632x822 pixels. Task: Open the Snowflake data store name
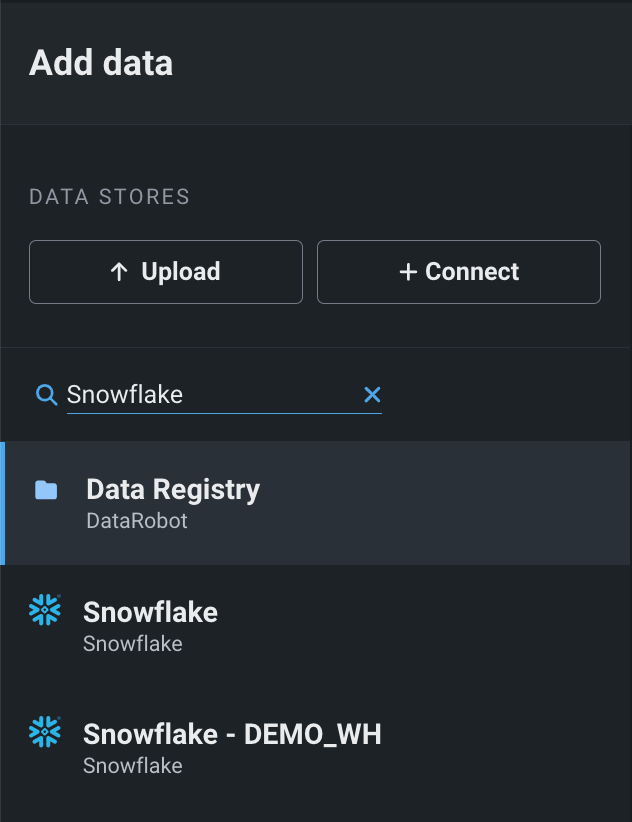tap(150, 612)
